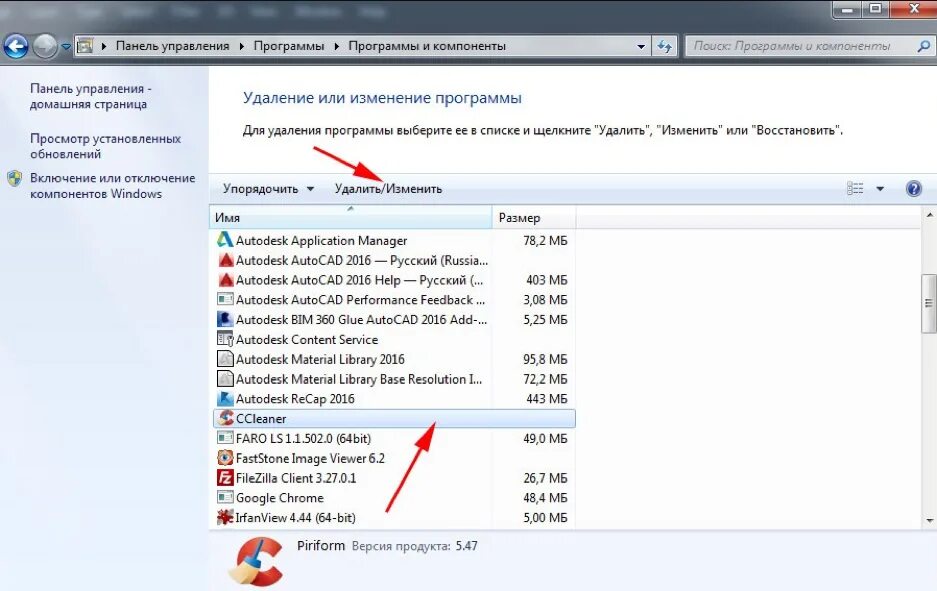Select 'Autodesk AutoCAD Performance Feedback' entry
Screen dimensions: 937x591
point(394,299)
